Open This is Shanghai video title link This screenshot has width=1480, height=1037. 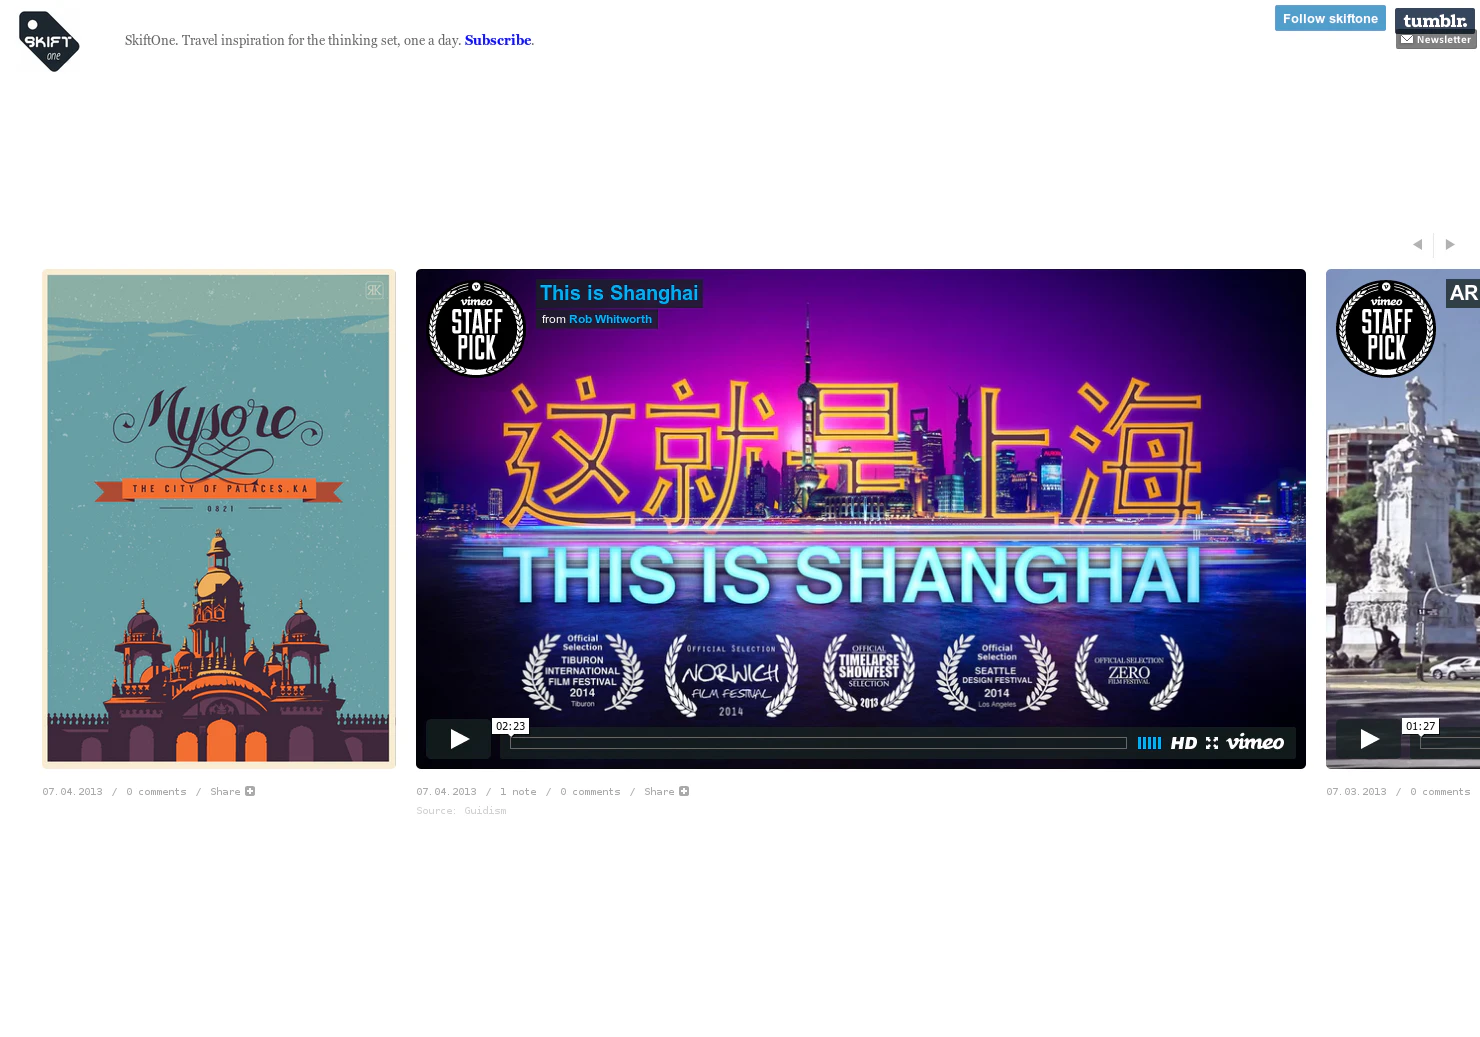(x=619, y=293)
